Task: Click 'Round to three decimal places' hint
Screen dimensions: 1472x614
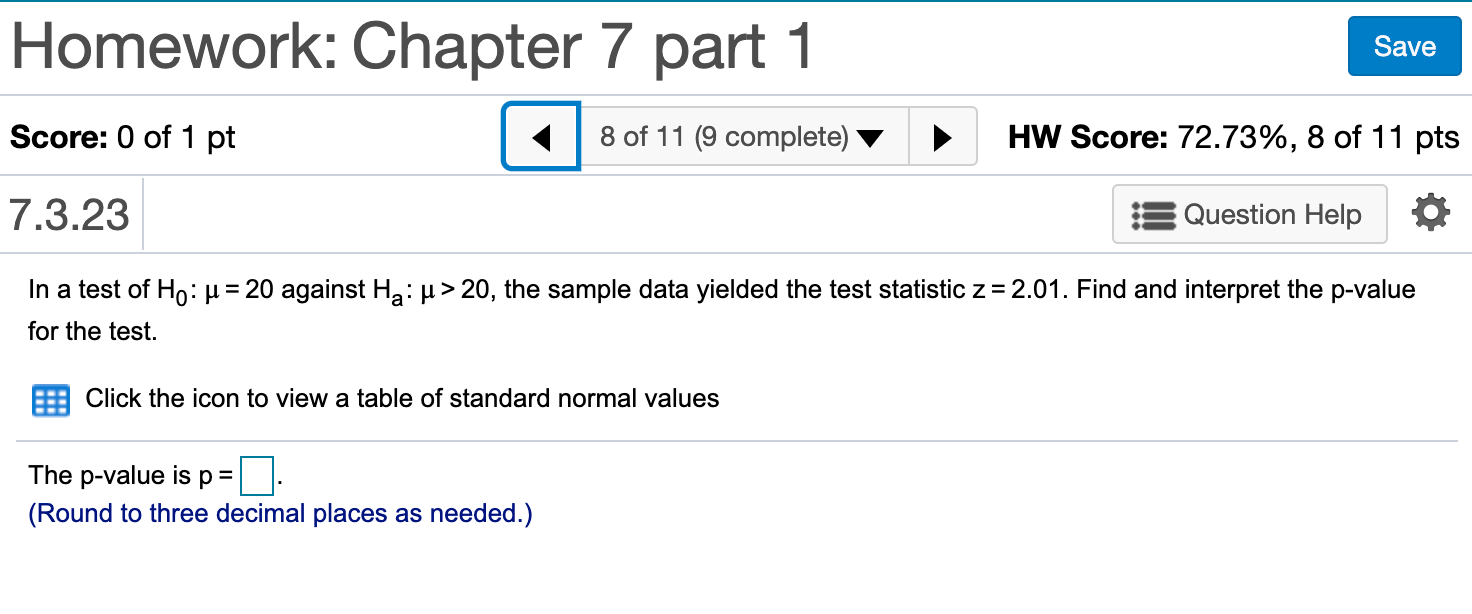Action: (280, 514)
